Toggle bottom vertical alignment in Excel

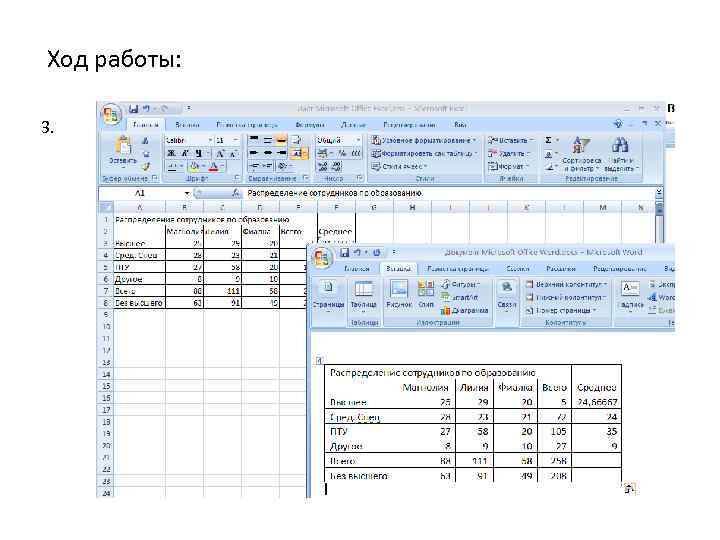(281, 140)
